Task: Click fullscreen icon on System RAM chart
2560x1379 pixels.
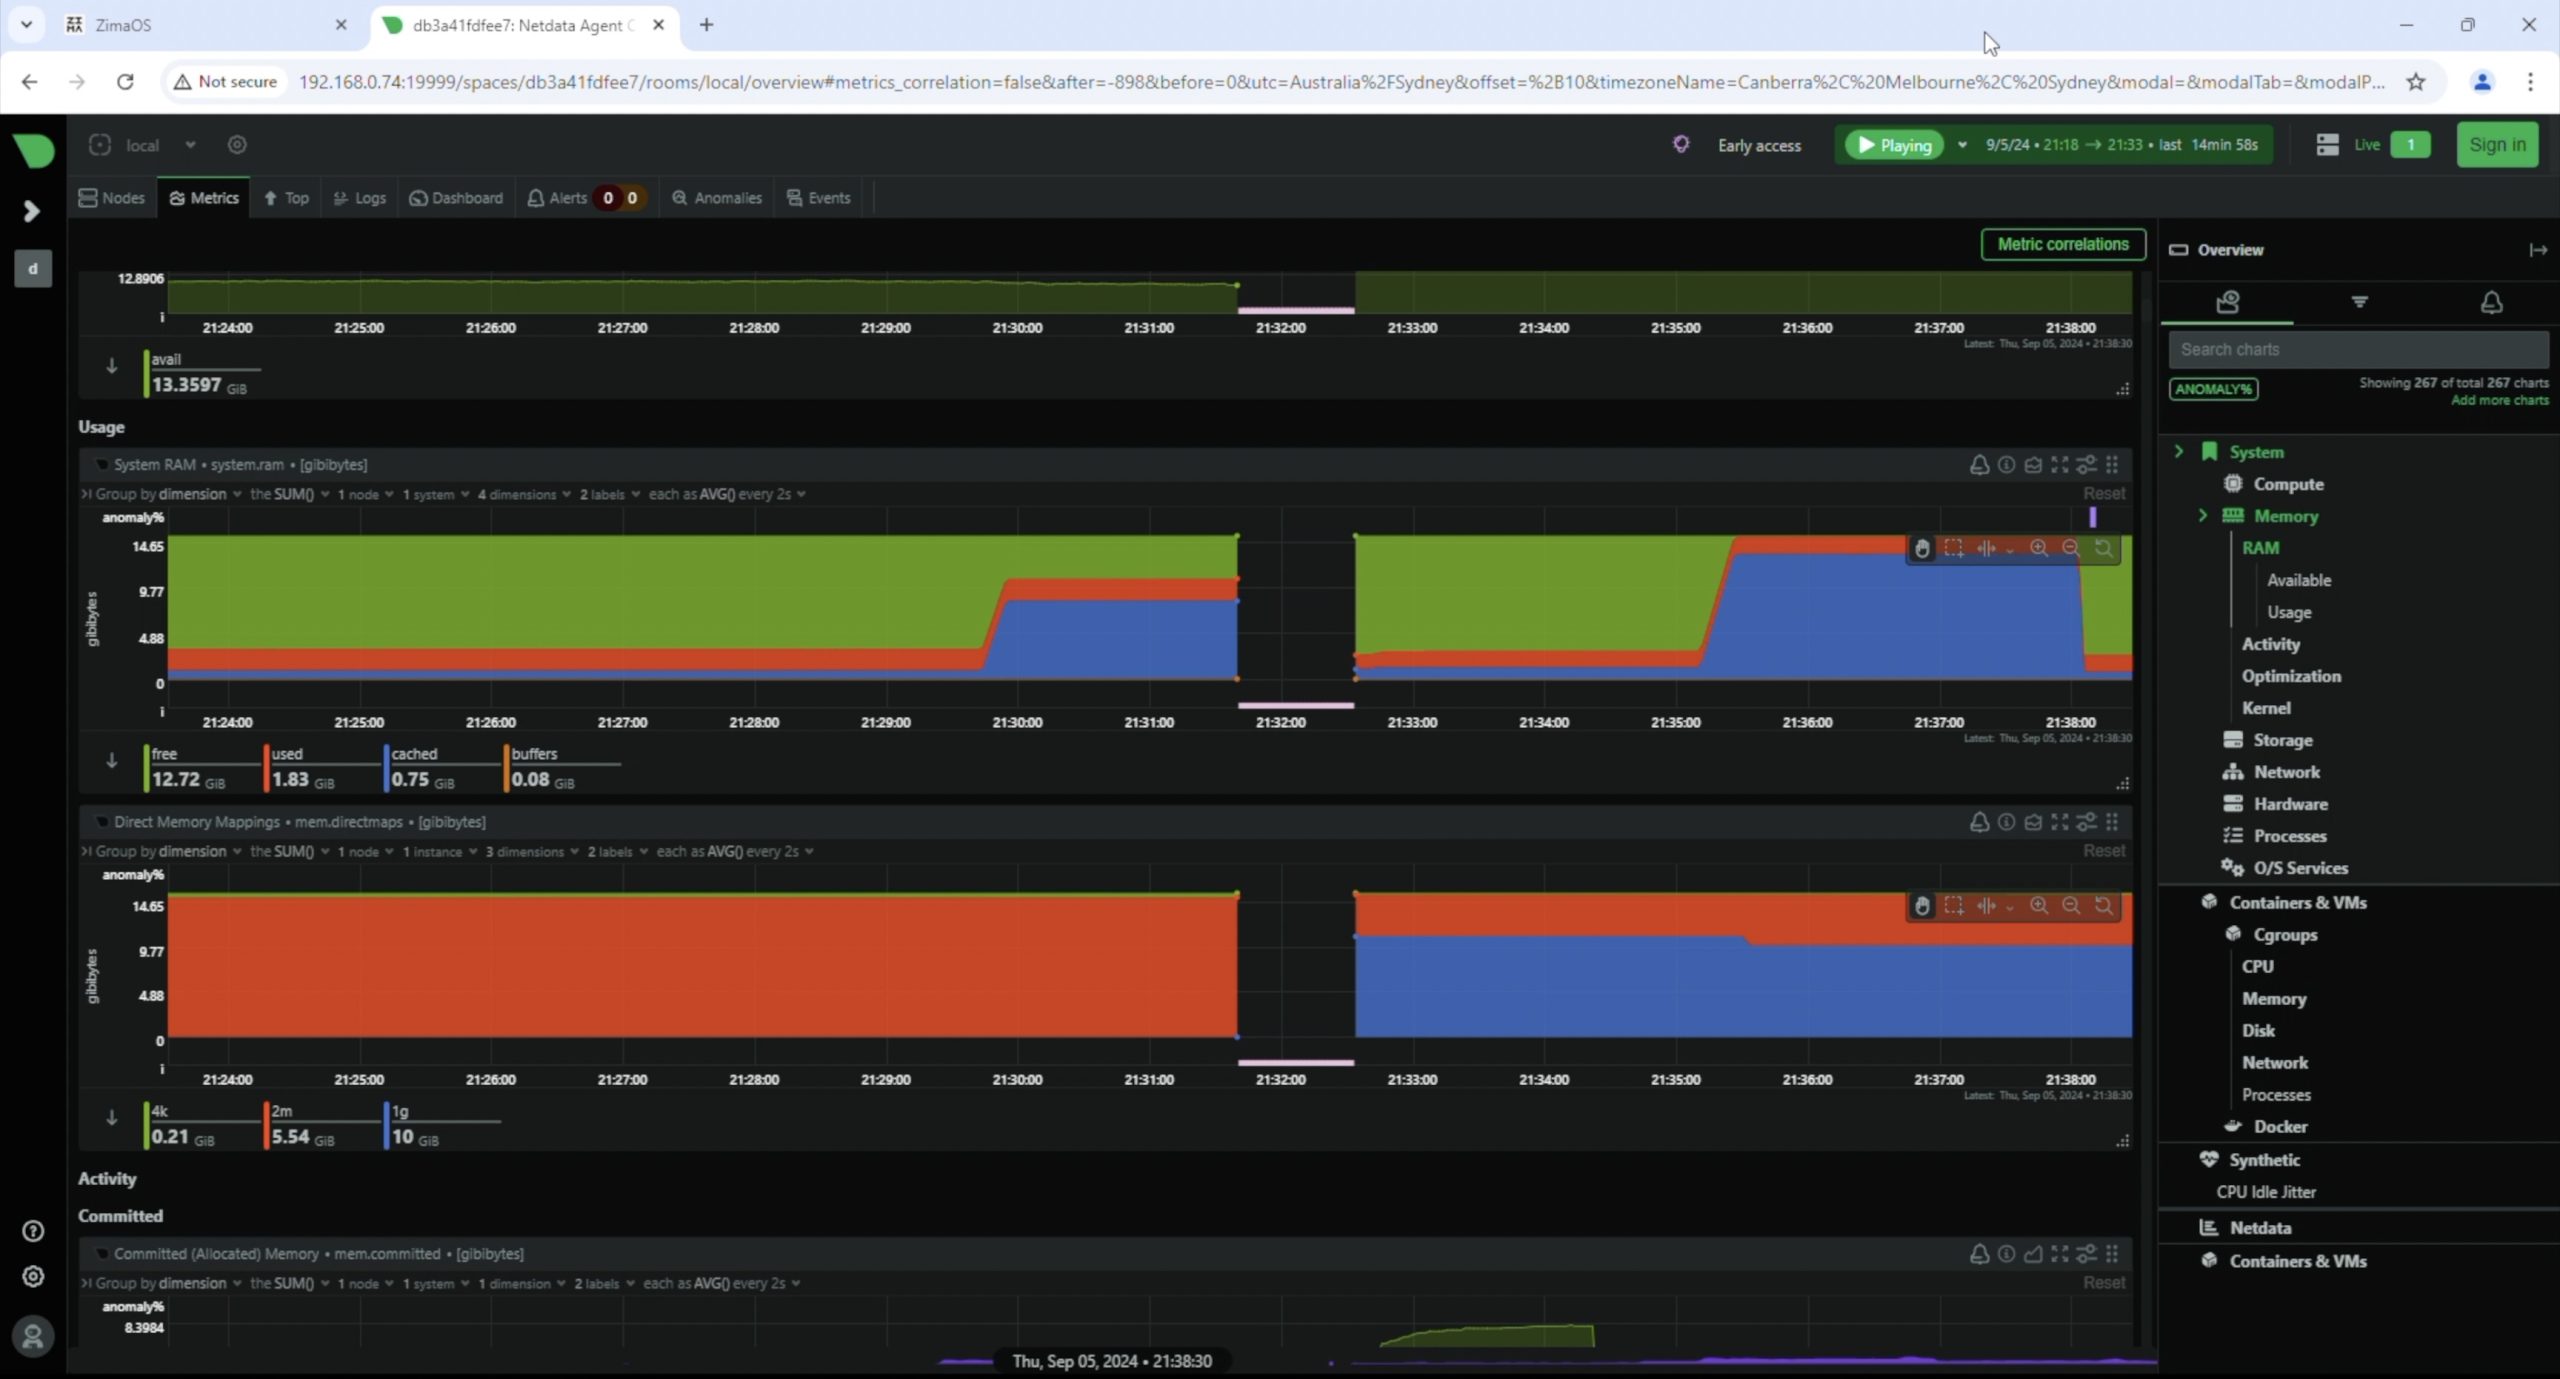Action: [2059, 465]
